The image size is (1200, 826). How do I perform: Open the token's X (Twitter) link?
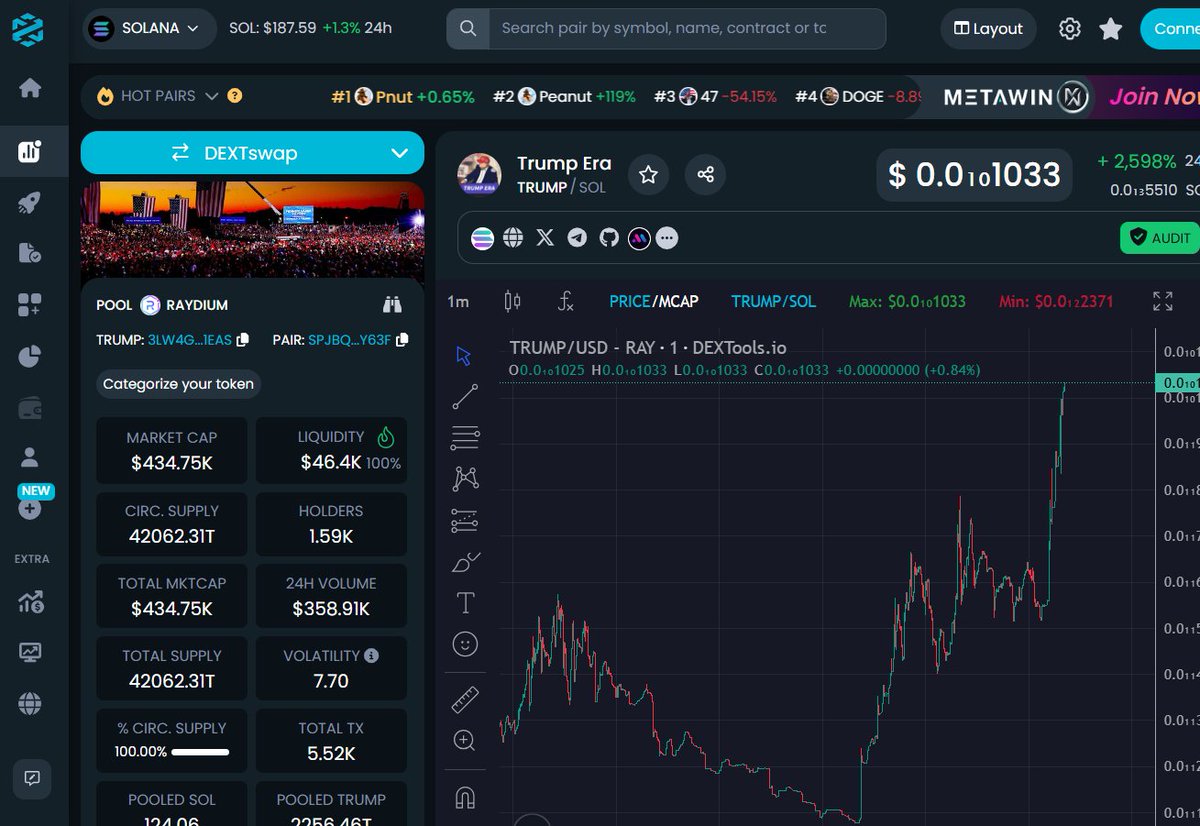point(545,238)
